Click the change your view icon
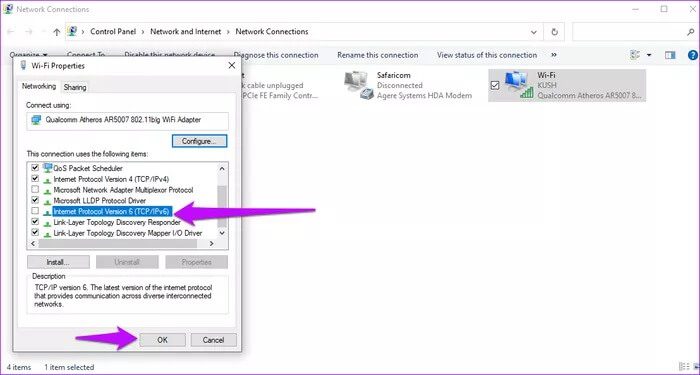Image resolution: width=700 pixels, height=375 pixels. [x=635, y=55]
